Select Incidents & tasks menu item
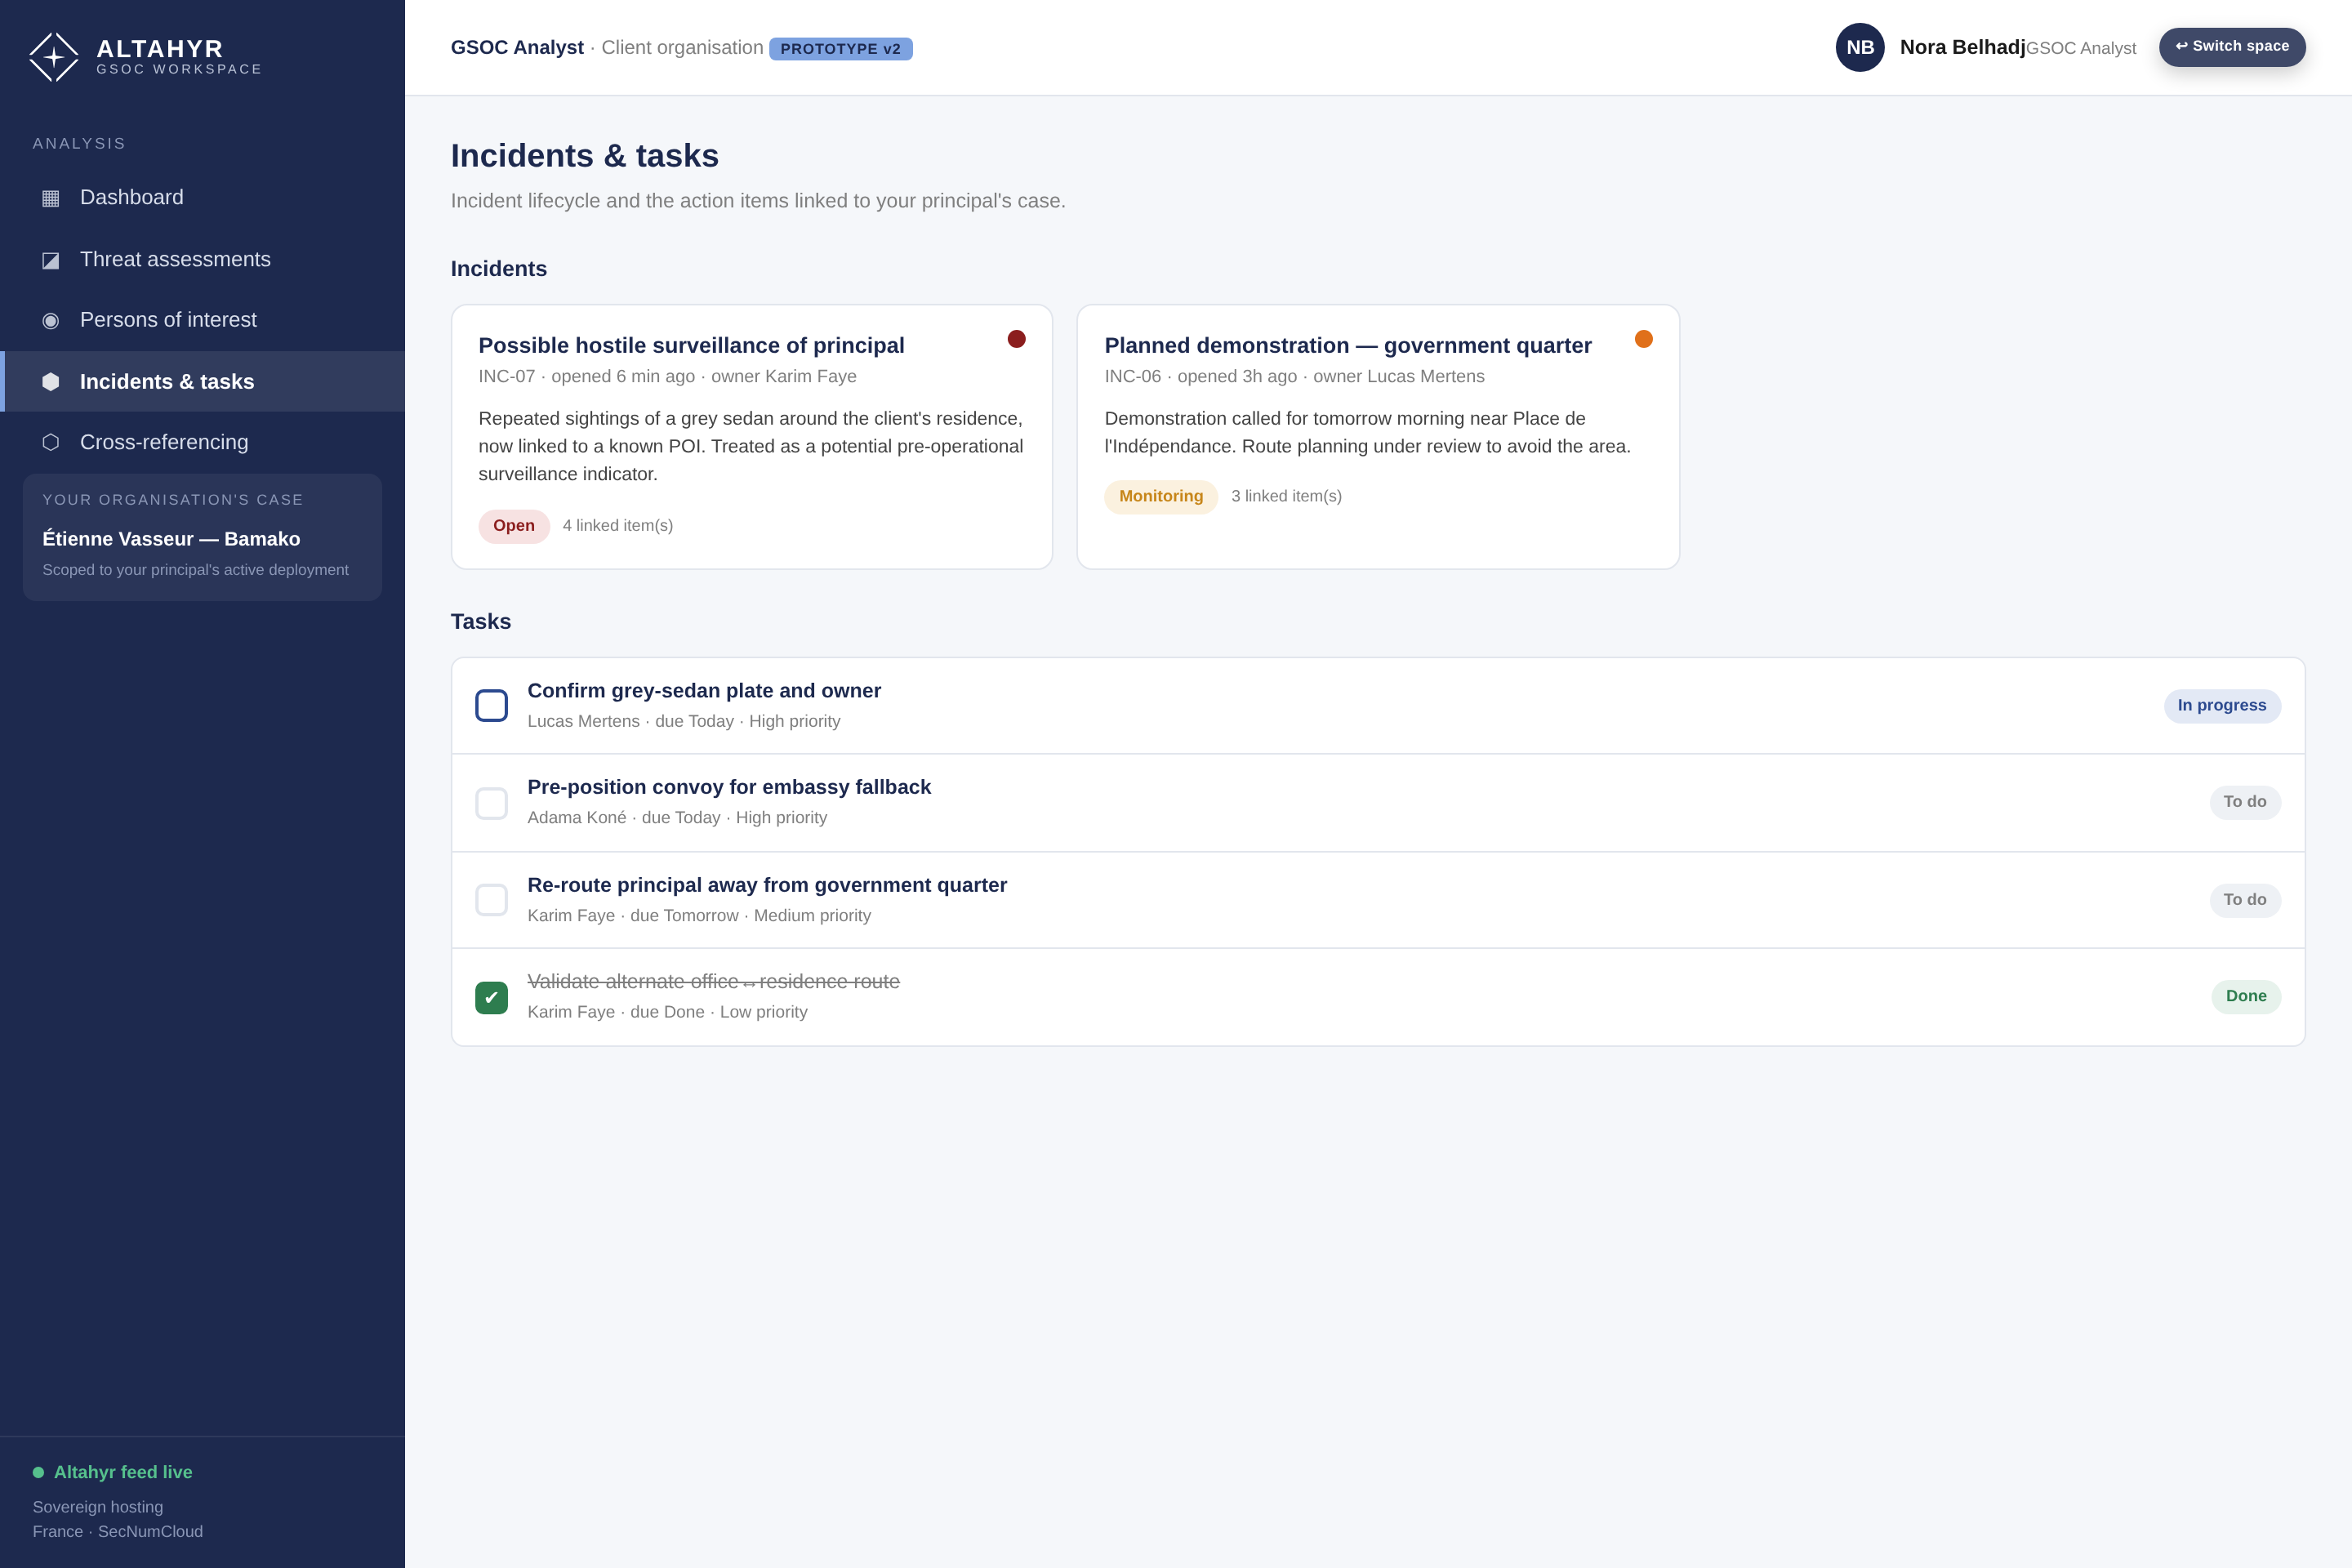The height and width of the screenshot is (1568, 2352). coord(202,381)
